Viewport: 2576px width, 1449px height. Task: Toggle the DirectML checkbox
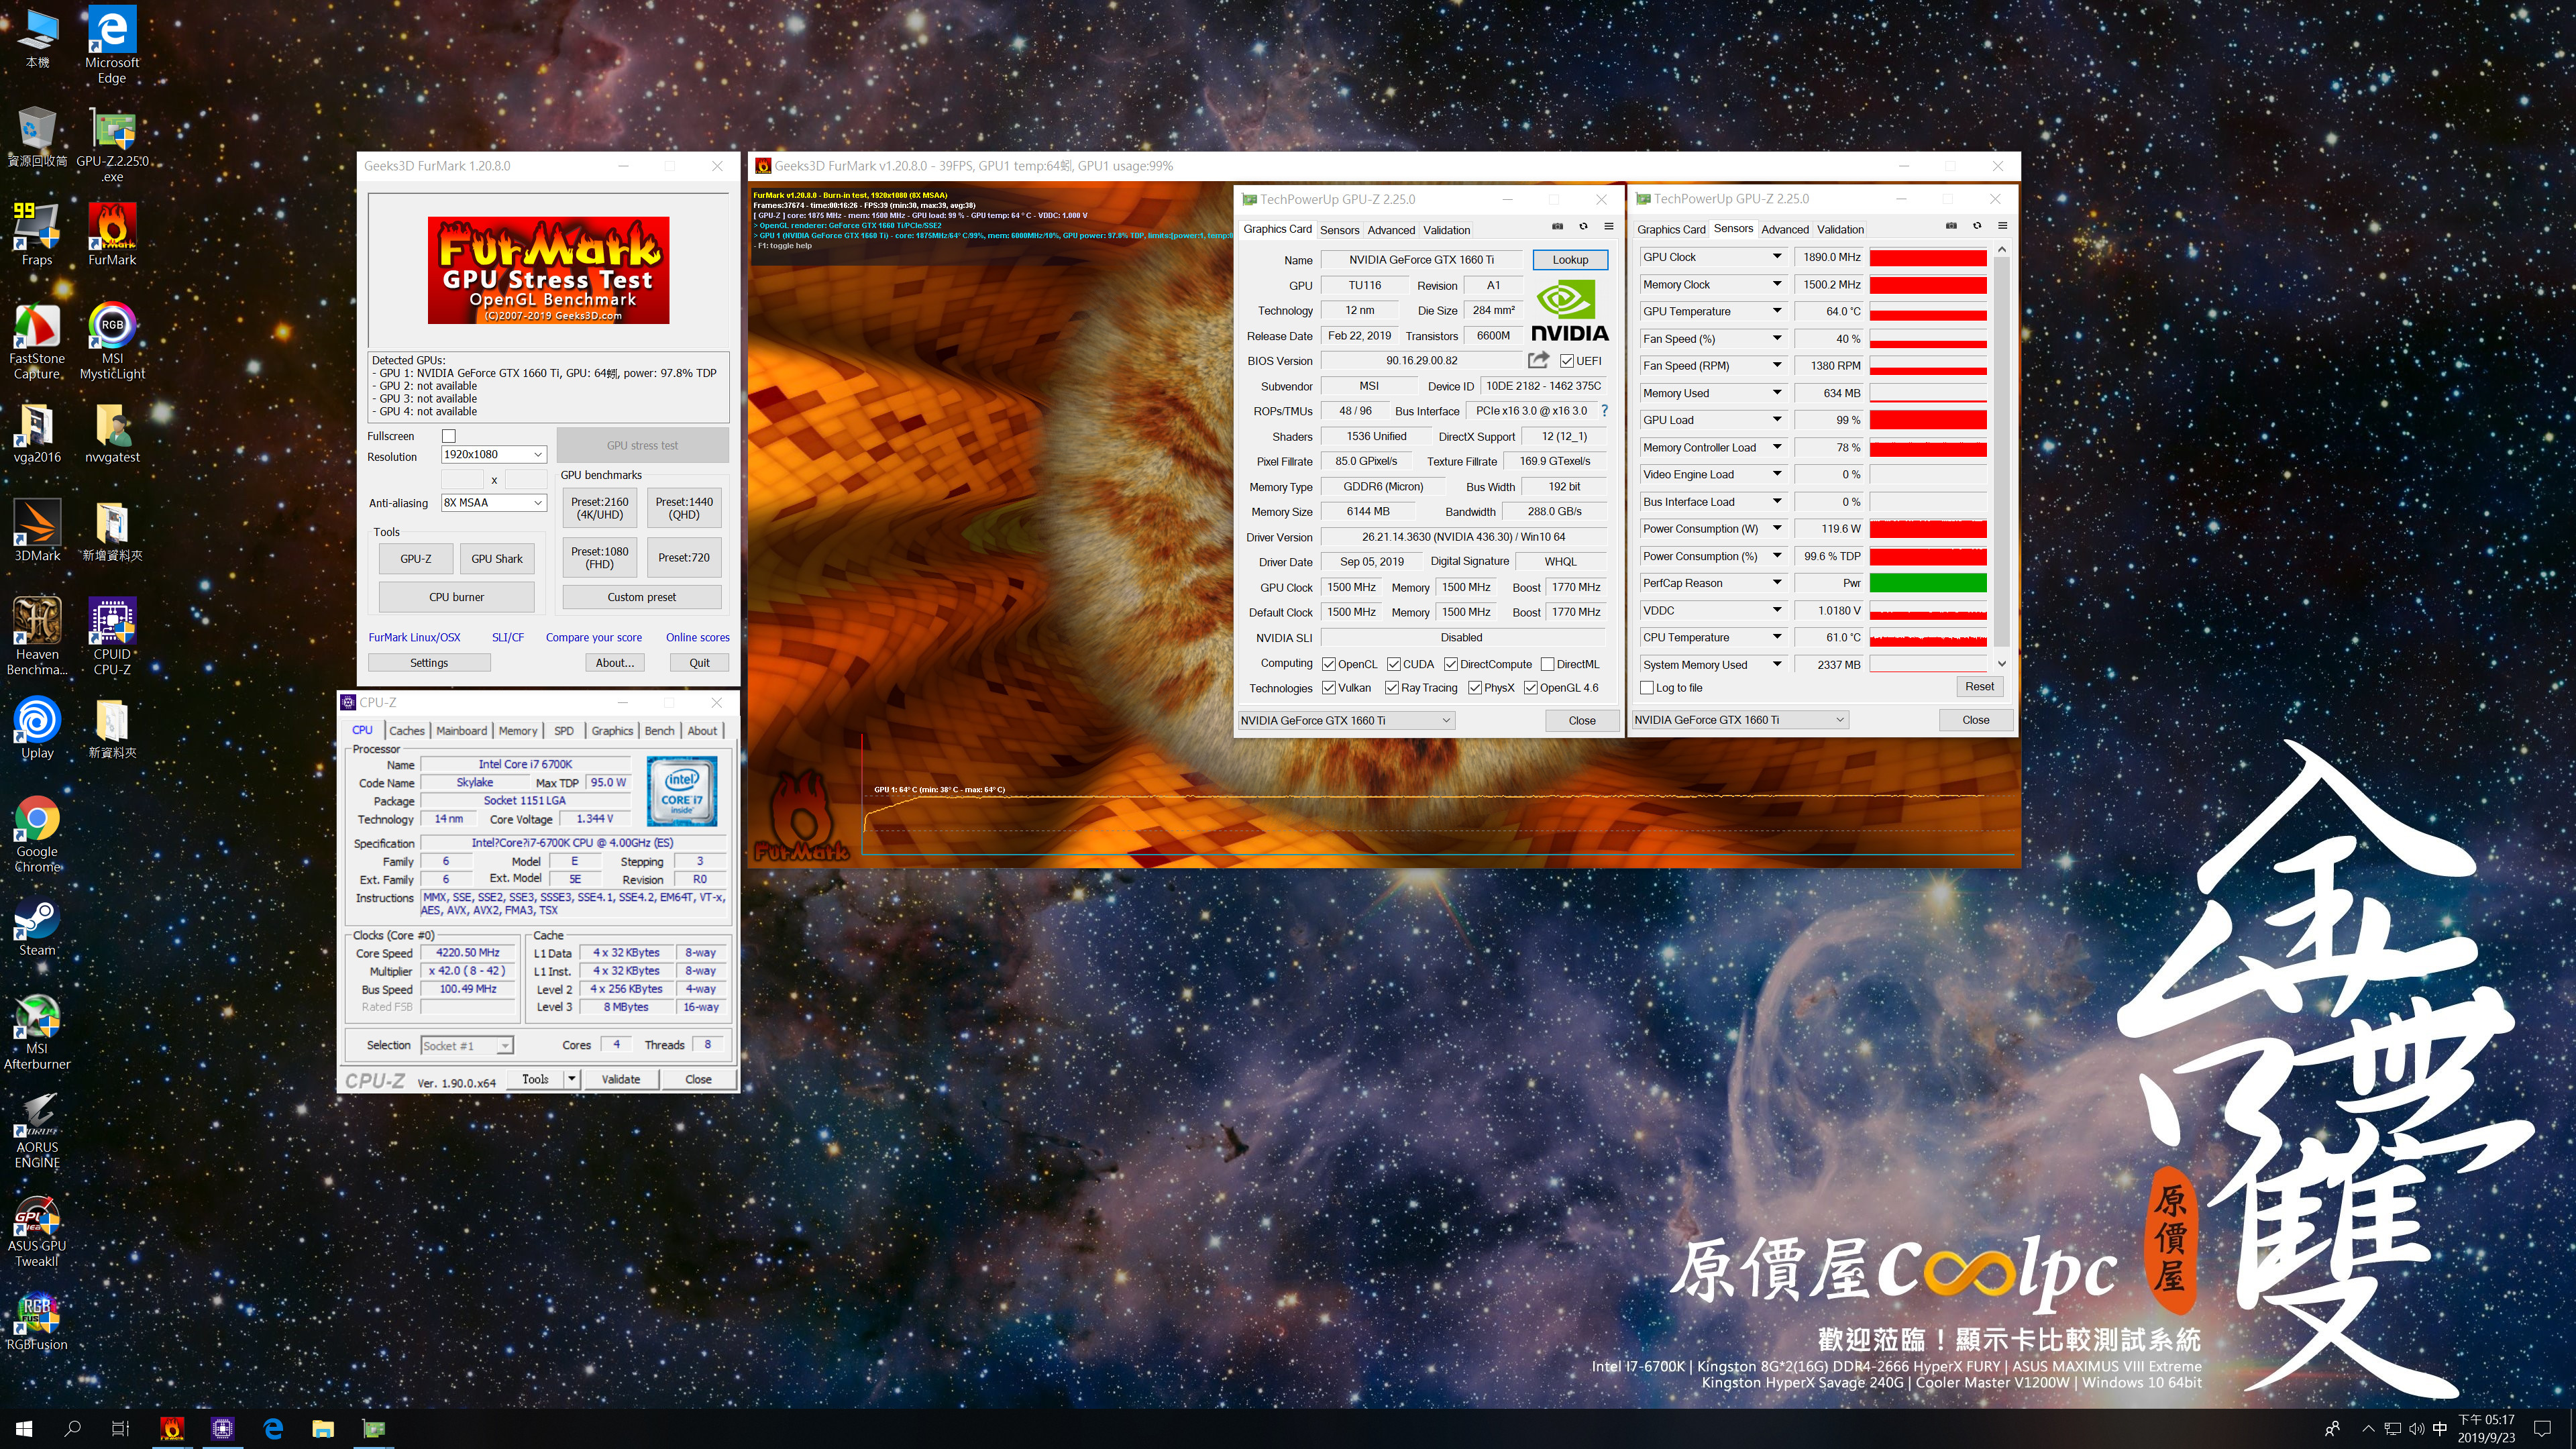pos(1548,664)
